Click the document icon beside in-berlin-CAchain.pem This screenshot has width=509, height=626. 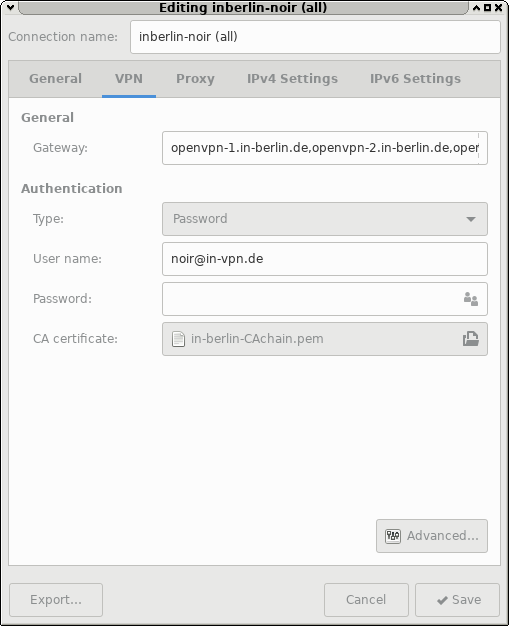pos(178,339)
